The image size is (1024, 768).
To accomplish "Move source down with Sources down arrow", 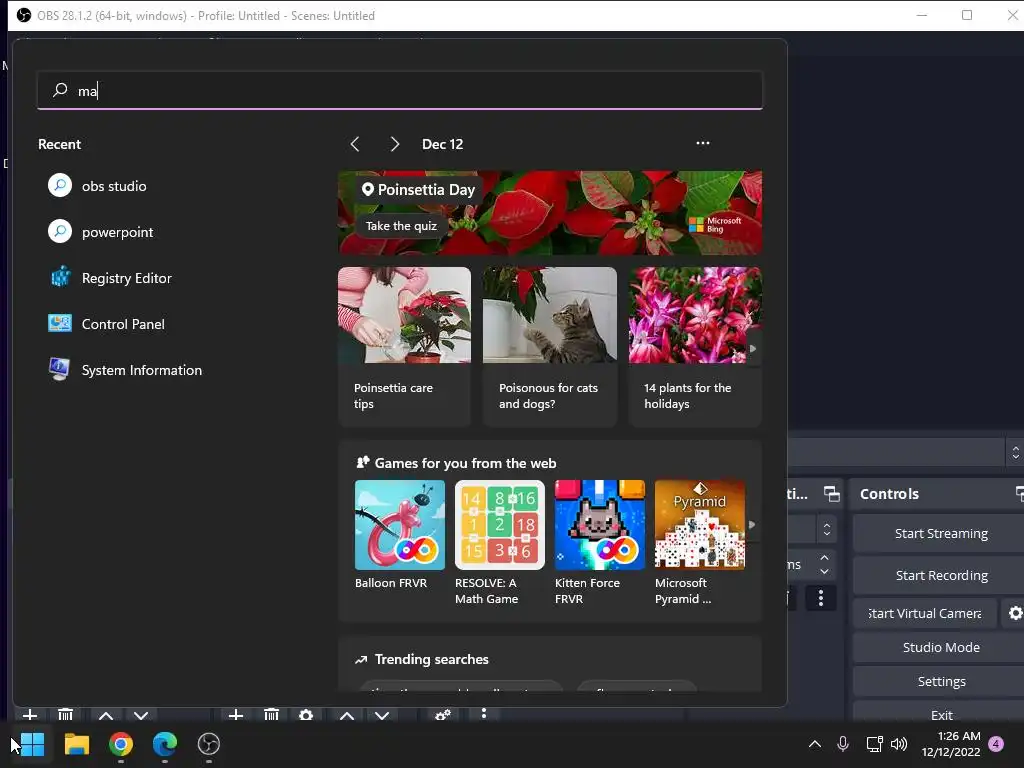I will (382, 715).
